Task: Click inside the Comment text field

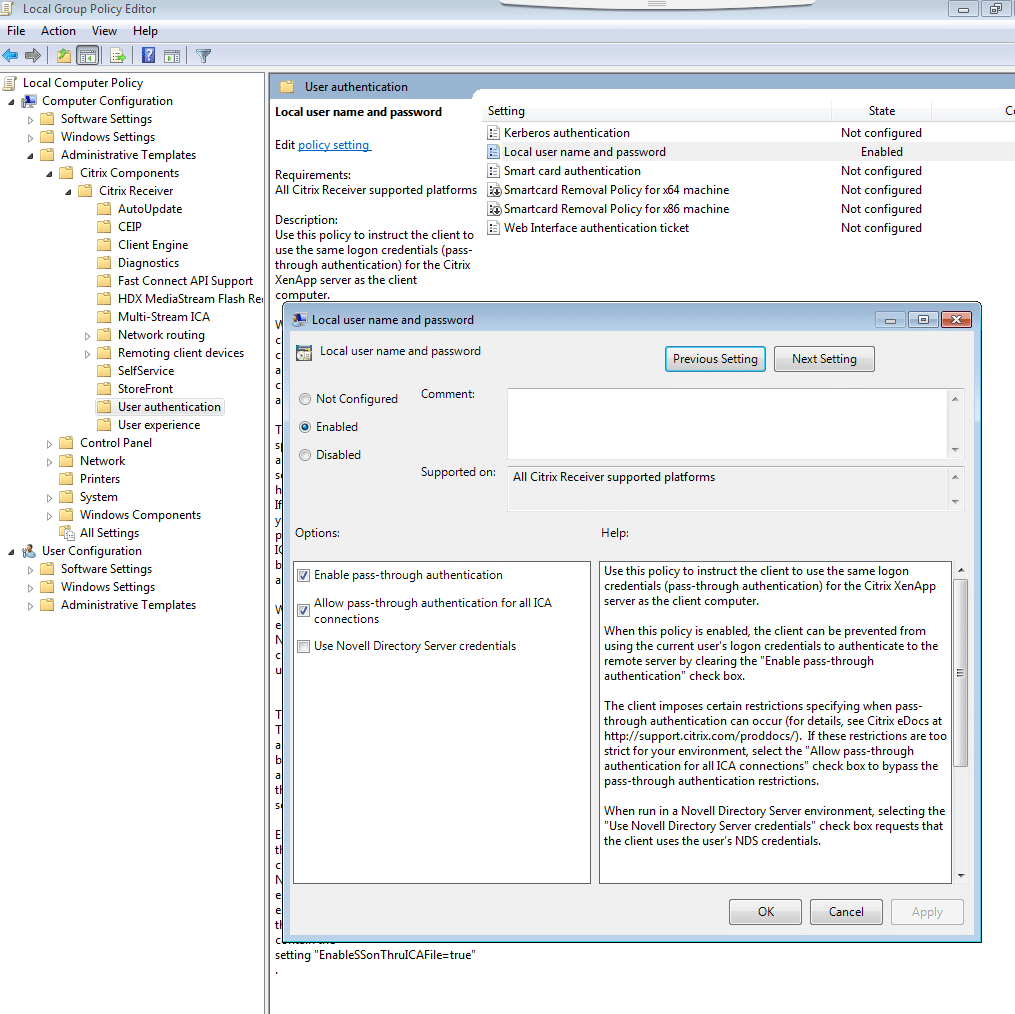Action: (728, 424)
